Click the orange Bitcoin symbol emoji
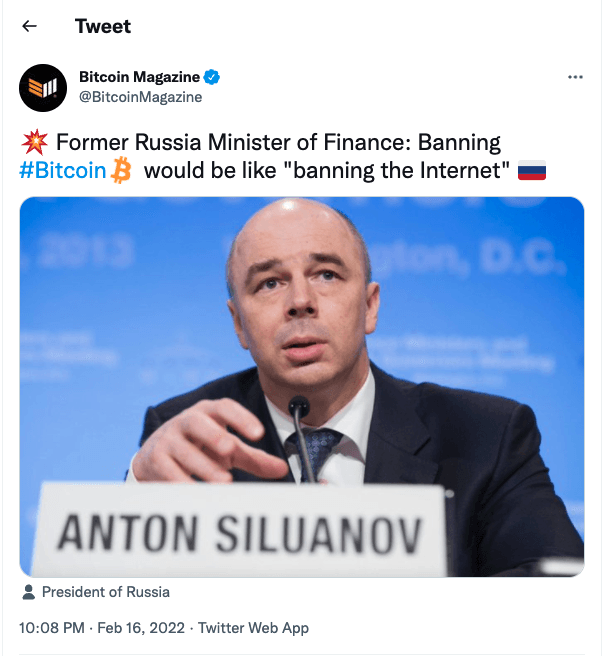 [x=122, y=171]
